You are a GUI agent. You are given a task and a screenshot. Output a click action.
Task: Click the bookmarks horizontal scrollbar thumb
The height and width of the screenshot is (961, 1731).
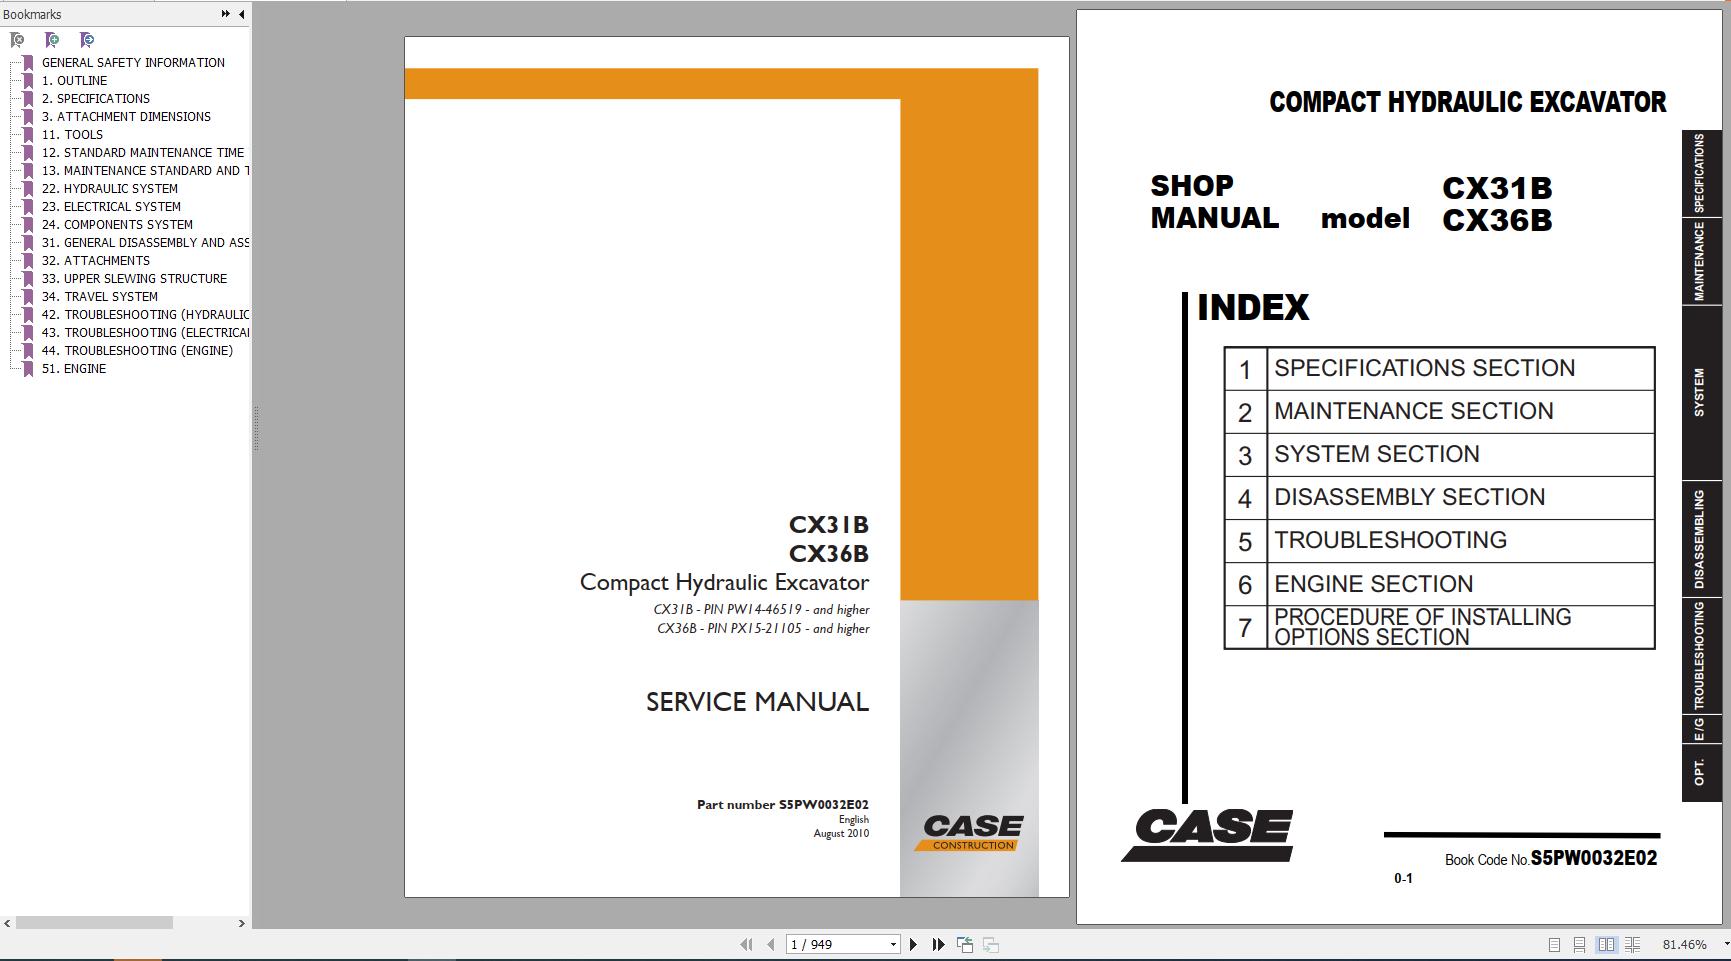click(x=94, y=923)
